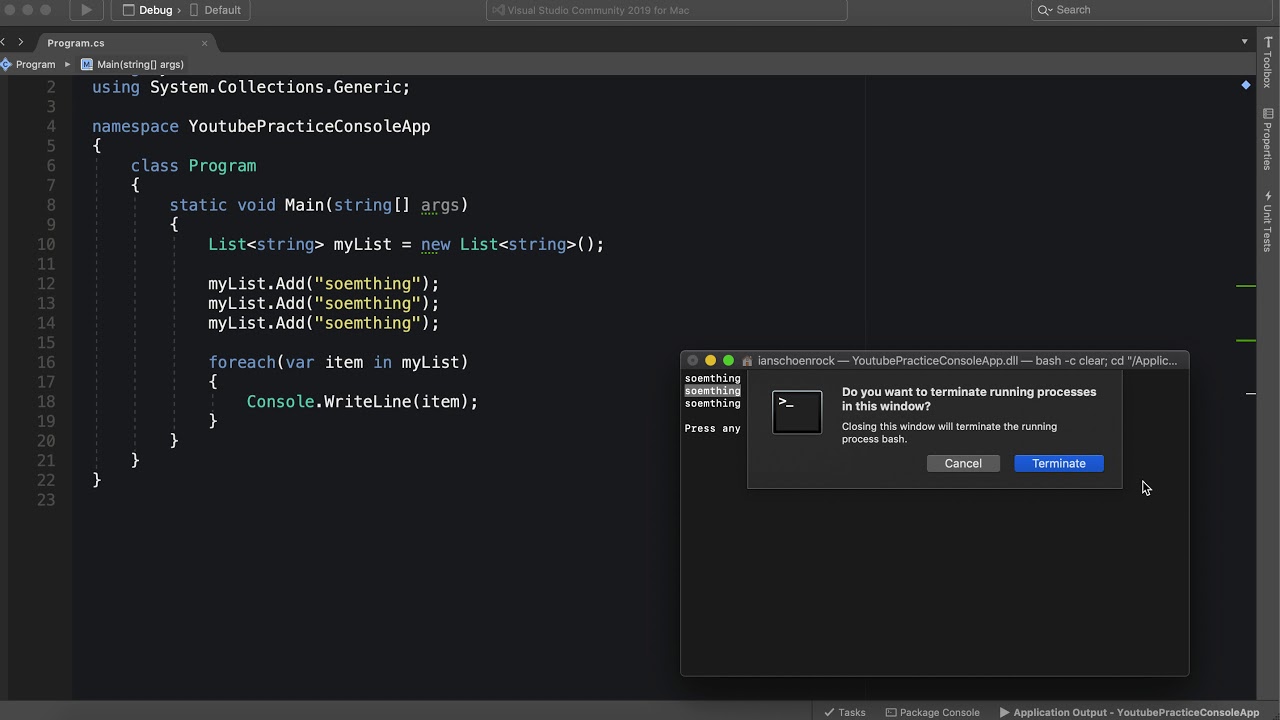Click the Run (play) button in toolbar

click(86, 10)
